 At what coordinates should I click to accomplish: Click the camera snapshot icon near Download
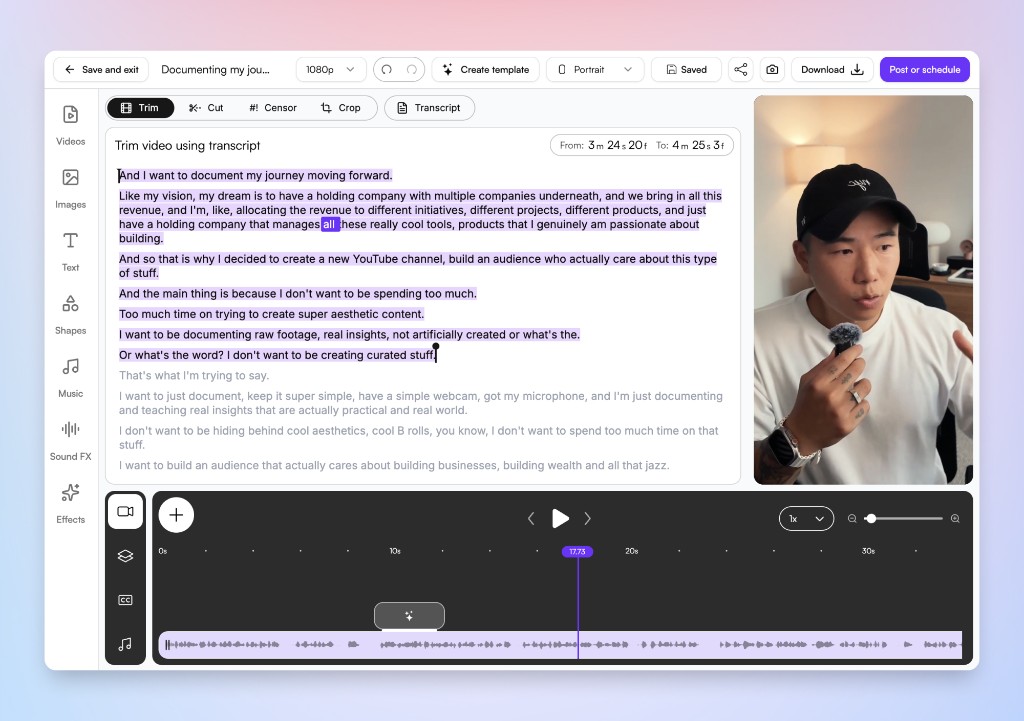click(772, 69)
